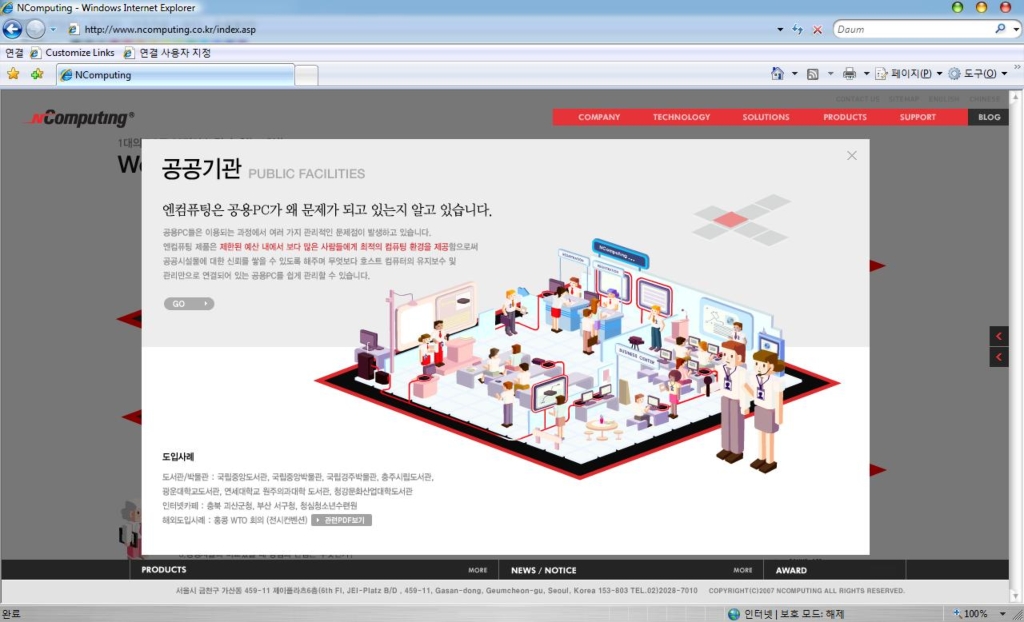Click the Add to Favorites star icon
The height and width of the screenshot is (622, 1024).
[x=37, y=74]
